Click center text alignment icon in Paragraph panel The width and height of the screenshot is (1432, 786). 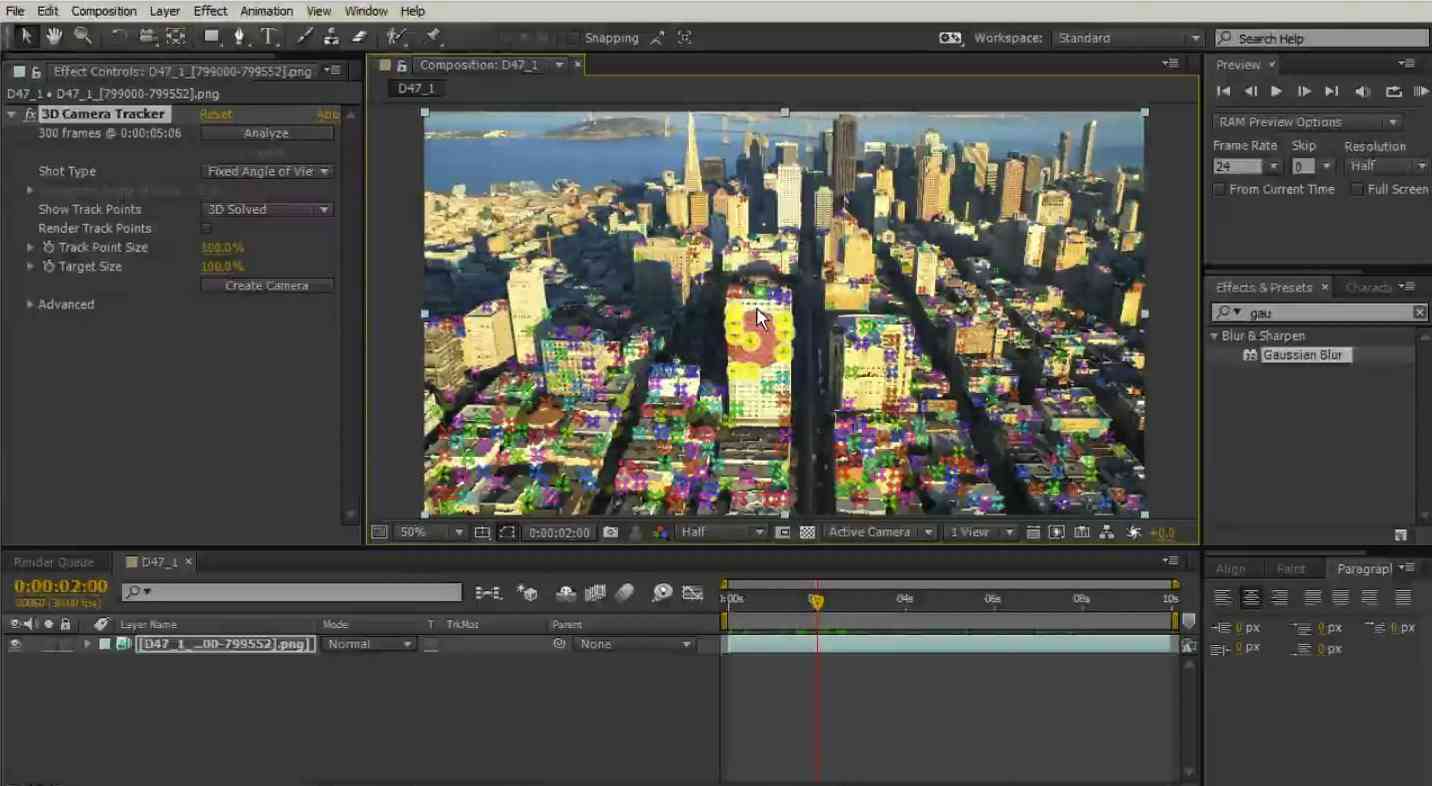coord(1251,598)
